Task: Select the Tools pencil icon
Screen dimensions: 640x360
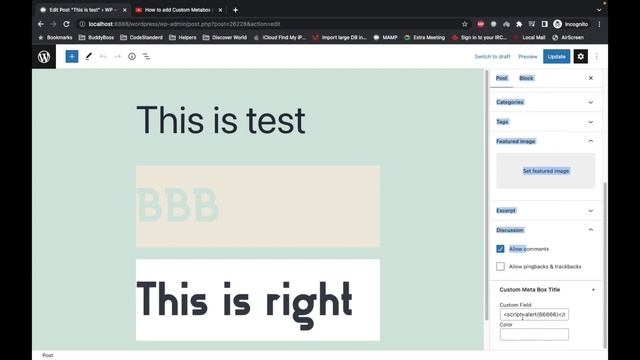Action: tap(89, 56)
